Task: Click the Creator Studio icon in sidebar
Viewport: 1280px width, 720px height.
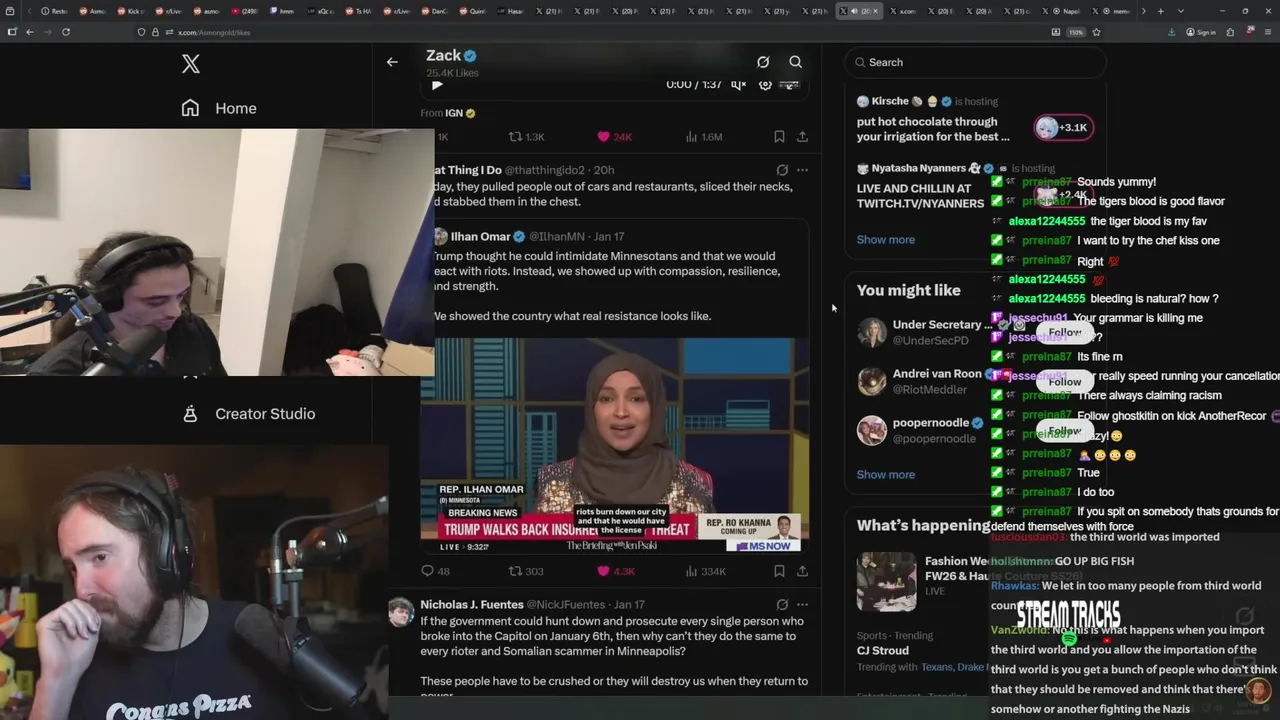Action: click(190, 413)
